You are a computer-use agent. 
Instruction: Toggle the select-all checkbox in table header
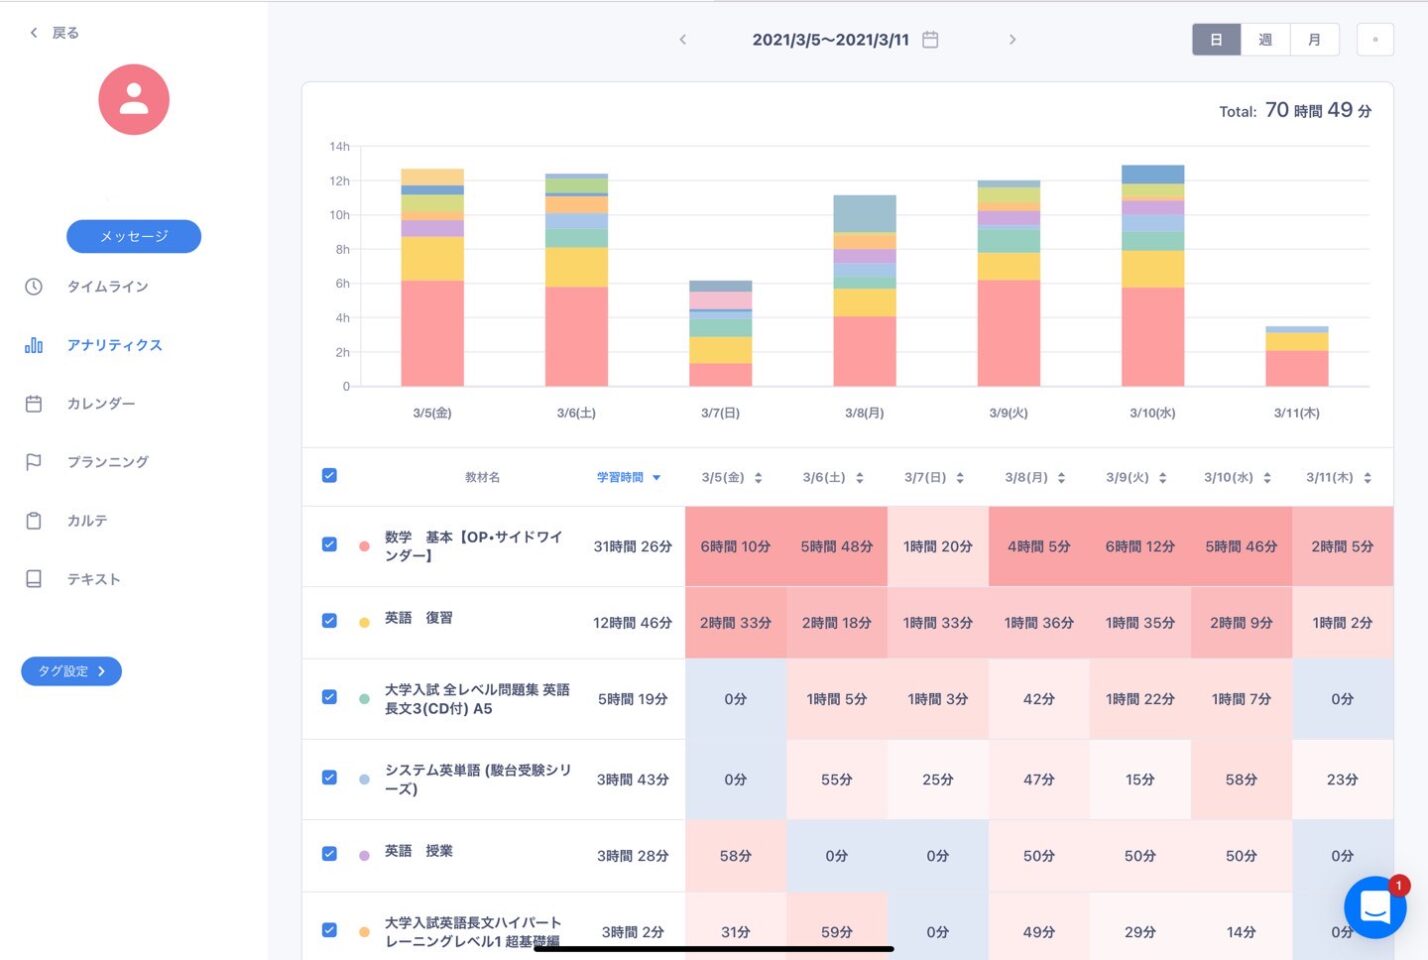point(329,476)
